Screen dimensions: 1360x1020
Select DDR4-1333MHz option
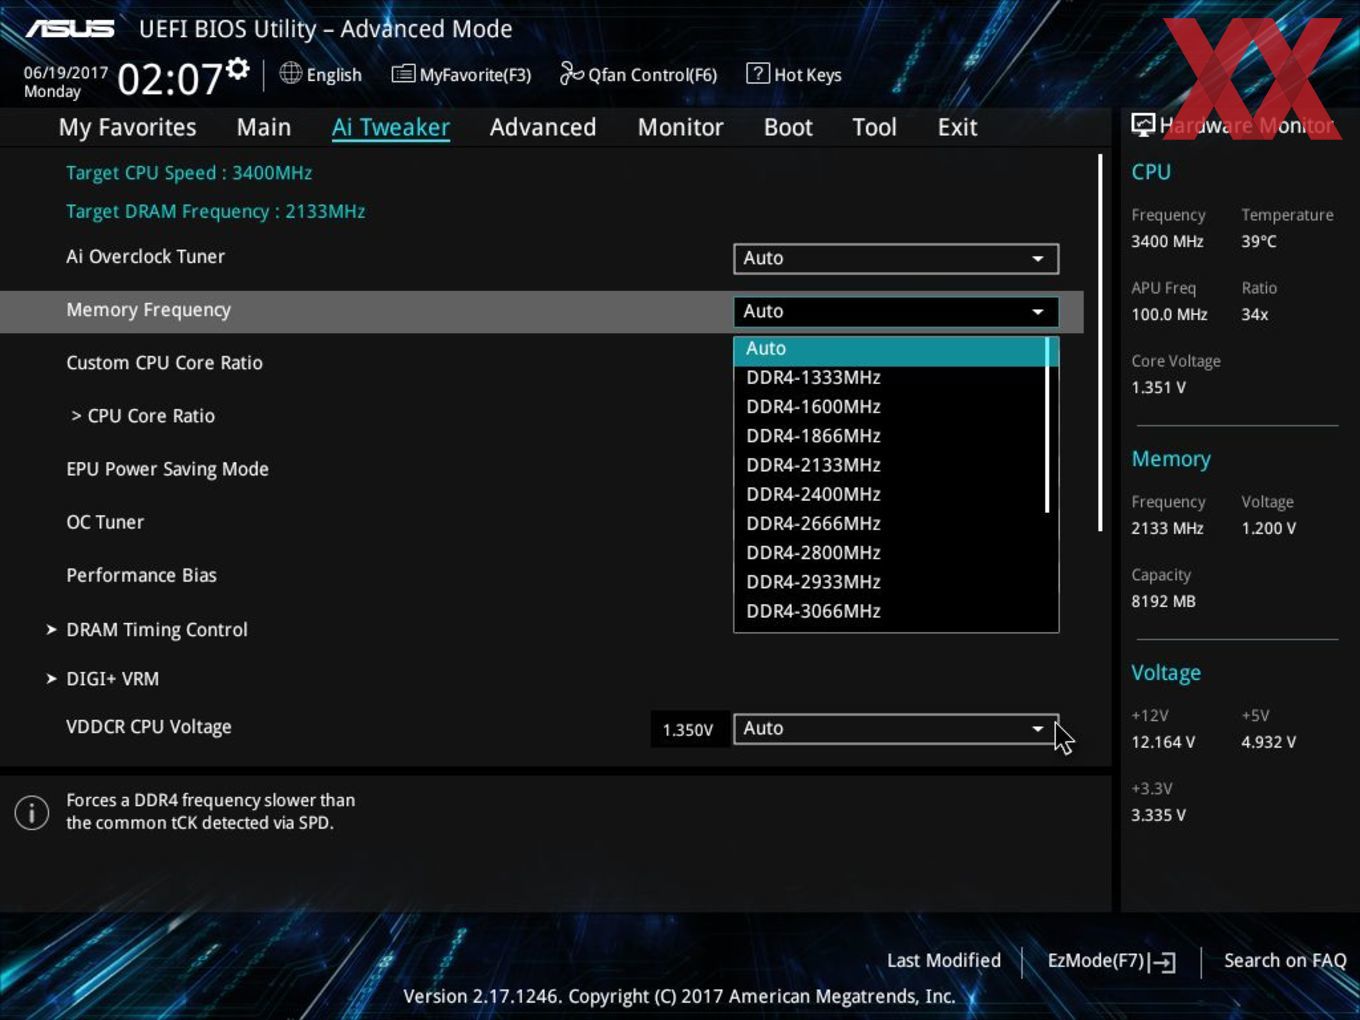(890, 378)
